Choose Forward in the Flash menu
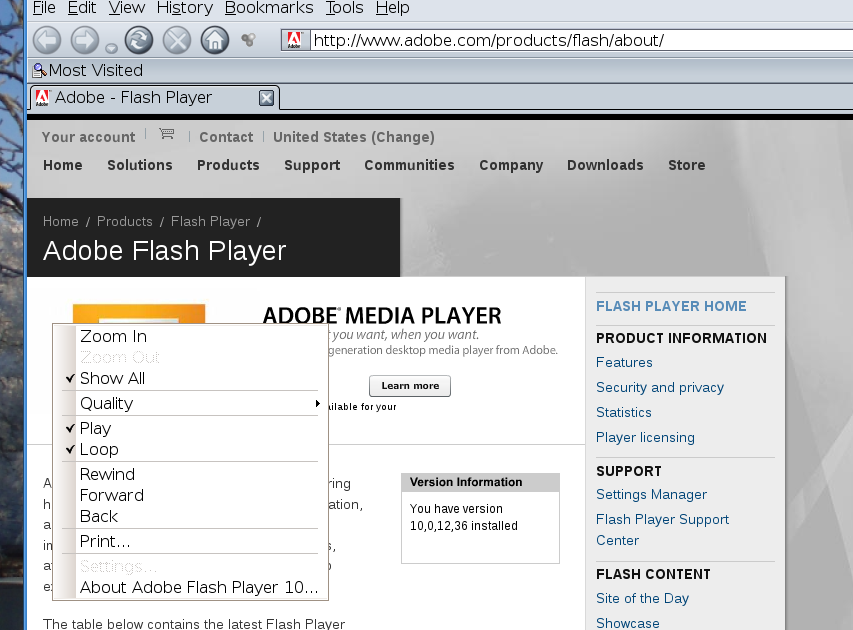853x630 pixels. coord(190,495)
